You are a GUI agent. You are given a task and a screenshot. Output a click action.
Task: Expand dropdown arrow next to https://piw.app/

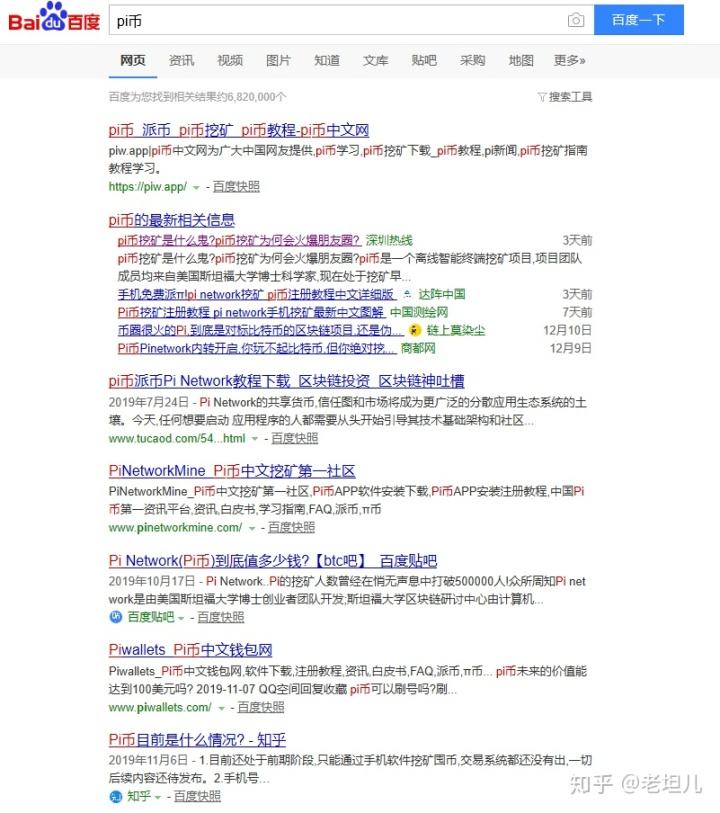196,188
